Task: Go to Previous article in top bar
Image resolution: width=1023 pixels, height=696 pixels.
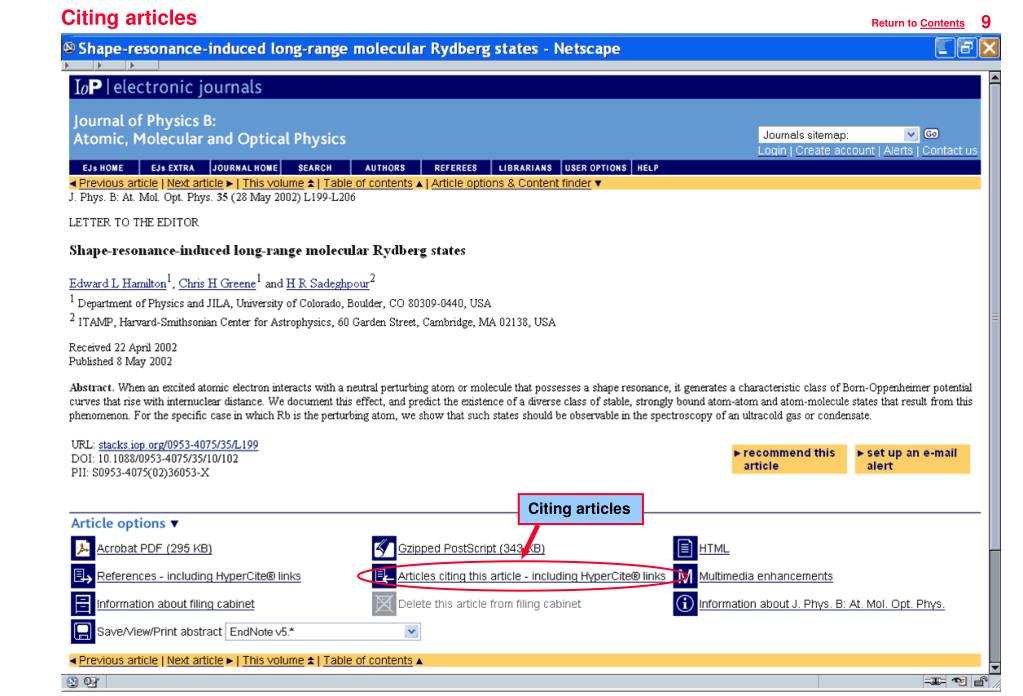Action: point(117,183)
